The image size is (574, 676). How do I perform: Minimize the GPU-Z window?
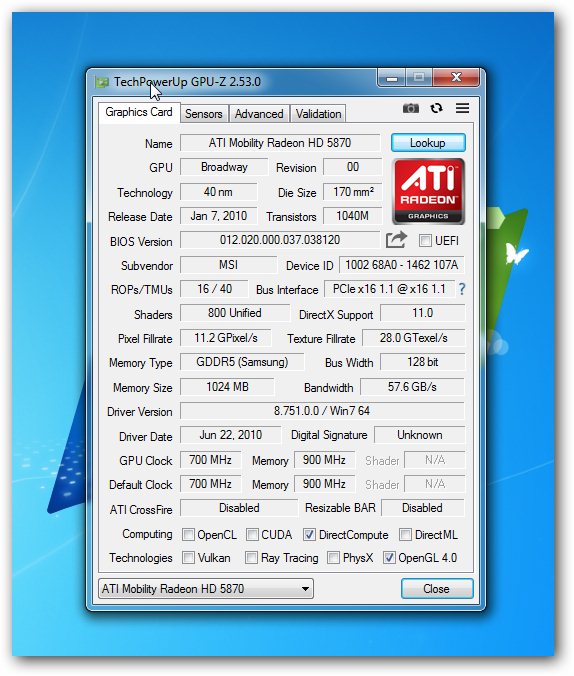pos(392,78)
